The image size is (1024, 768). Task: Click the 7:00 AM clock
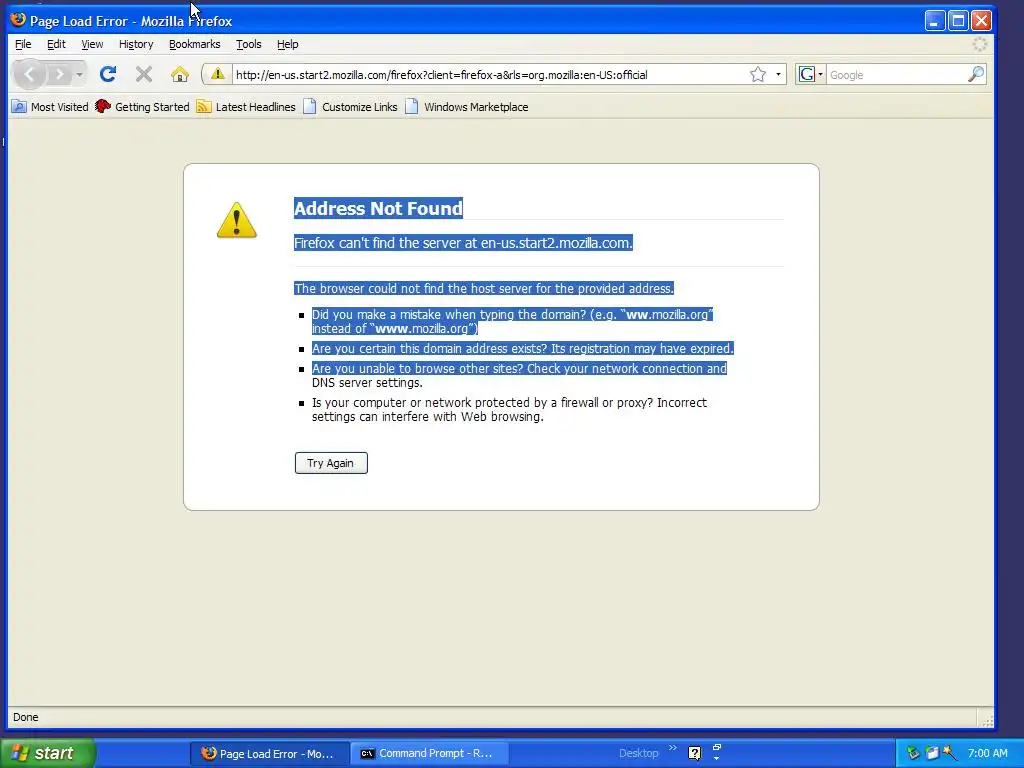[987, 753]
